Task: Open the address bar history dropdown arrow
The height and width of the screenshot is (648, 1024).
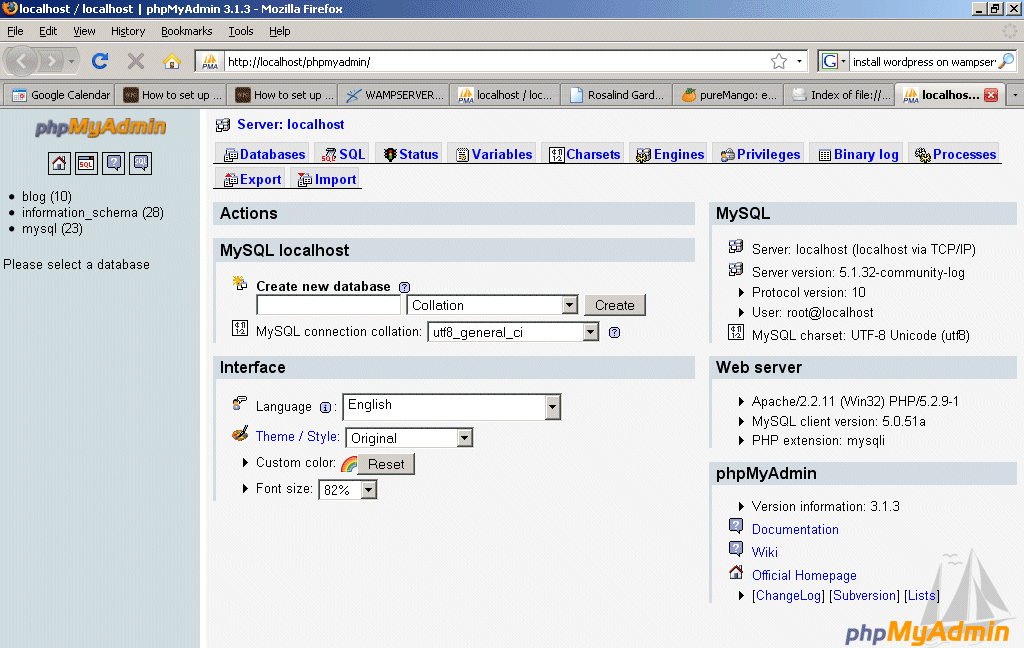Action: (x=799, y=61)
